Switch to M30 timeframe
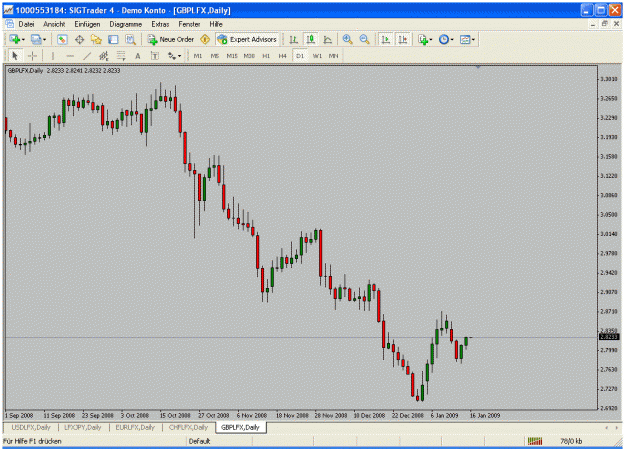Screen dimensions: 625x449 249,56
